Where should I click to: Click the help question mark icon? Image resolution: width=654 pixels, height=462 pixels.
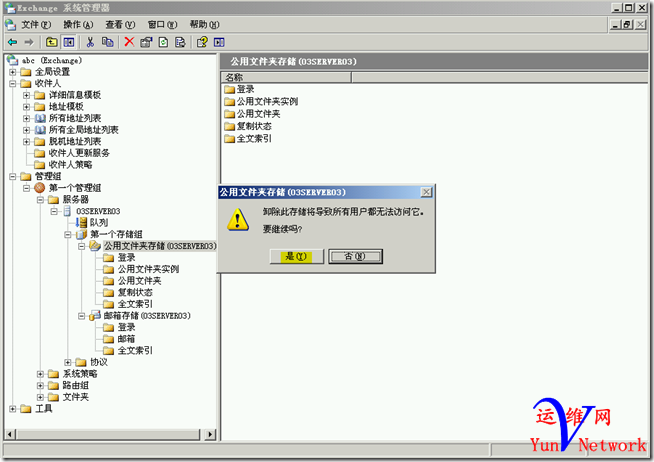click(202, 42)
